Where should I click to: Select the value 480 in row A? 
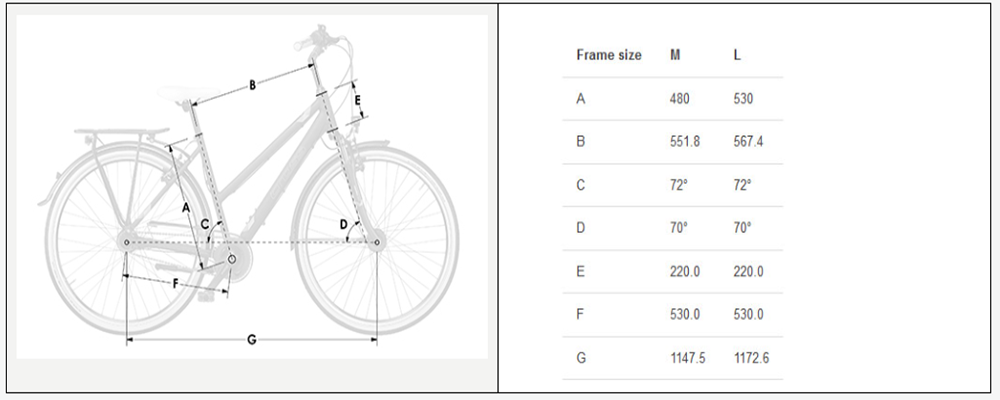[679, 98]
